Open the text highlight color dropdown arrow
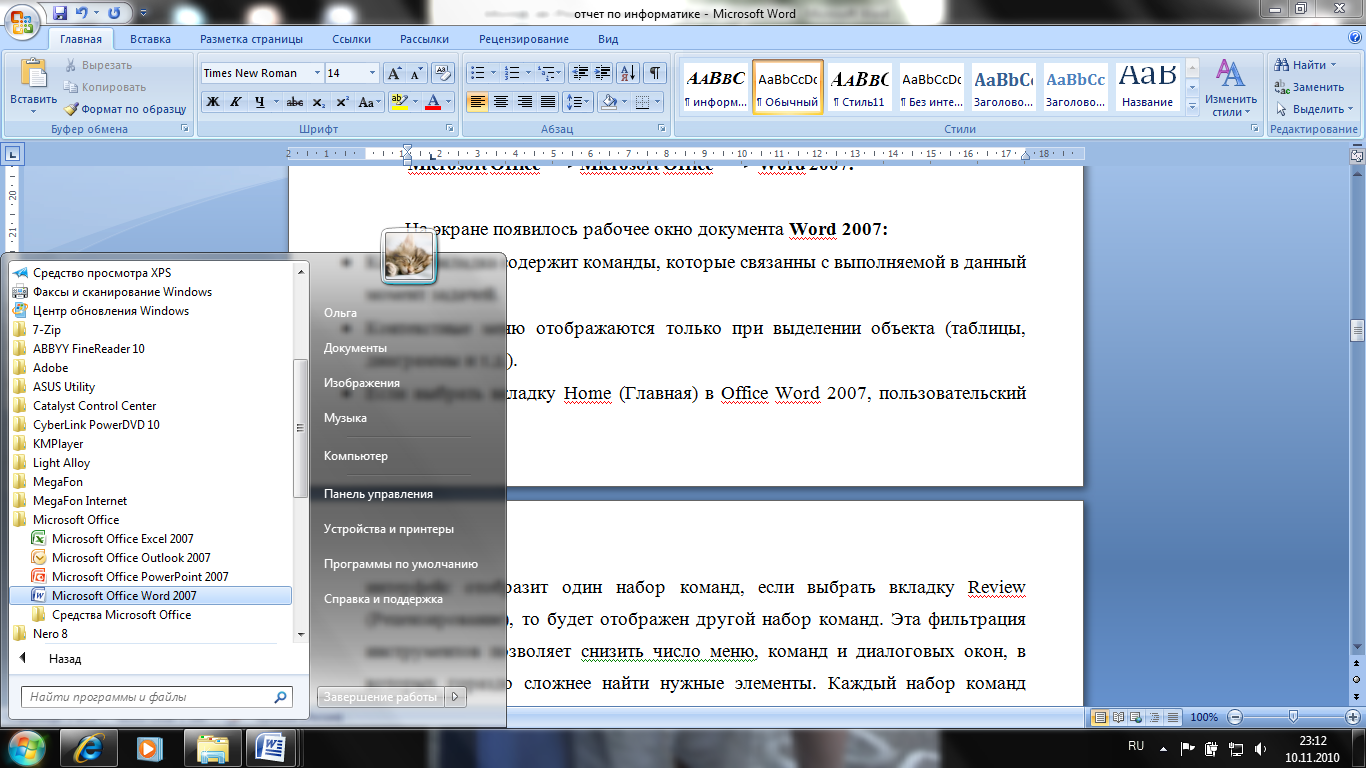The image size is (1366, 768). point(415,102)
